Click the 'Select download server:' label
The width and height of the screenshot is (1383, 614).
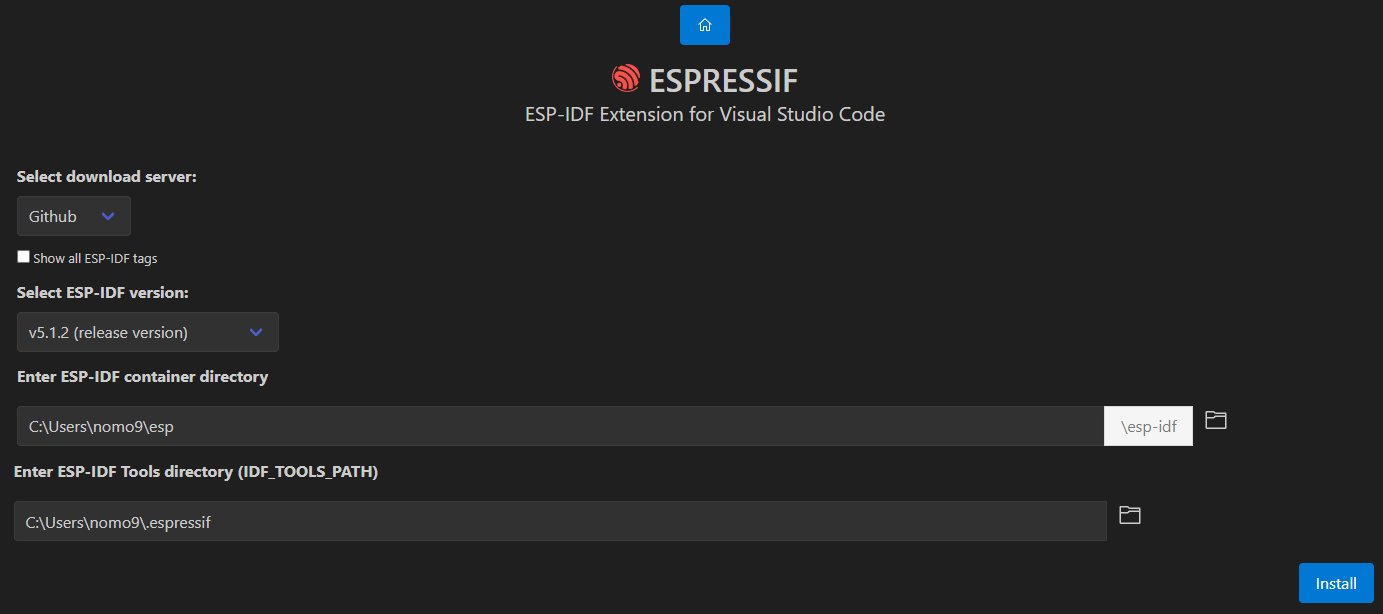pos(107,177)
